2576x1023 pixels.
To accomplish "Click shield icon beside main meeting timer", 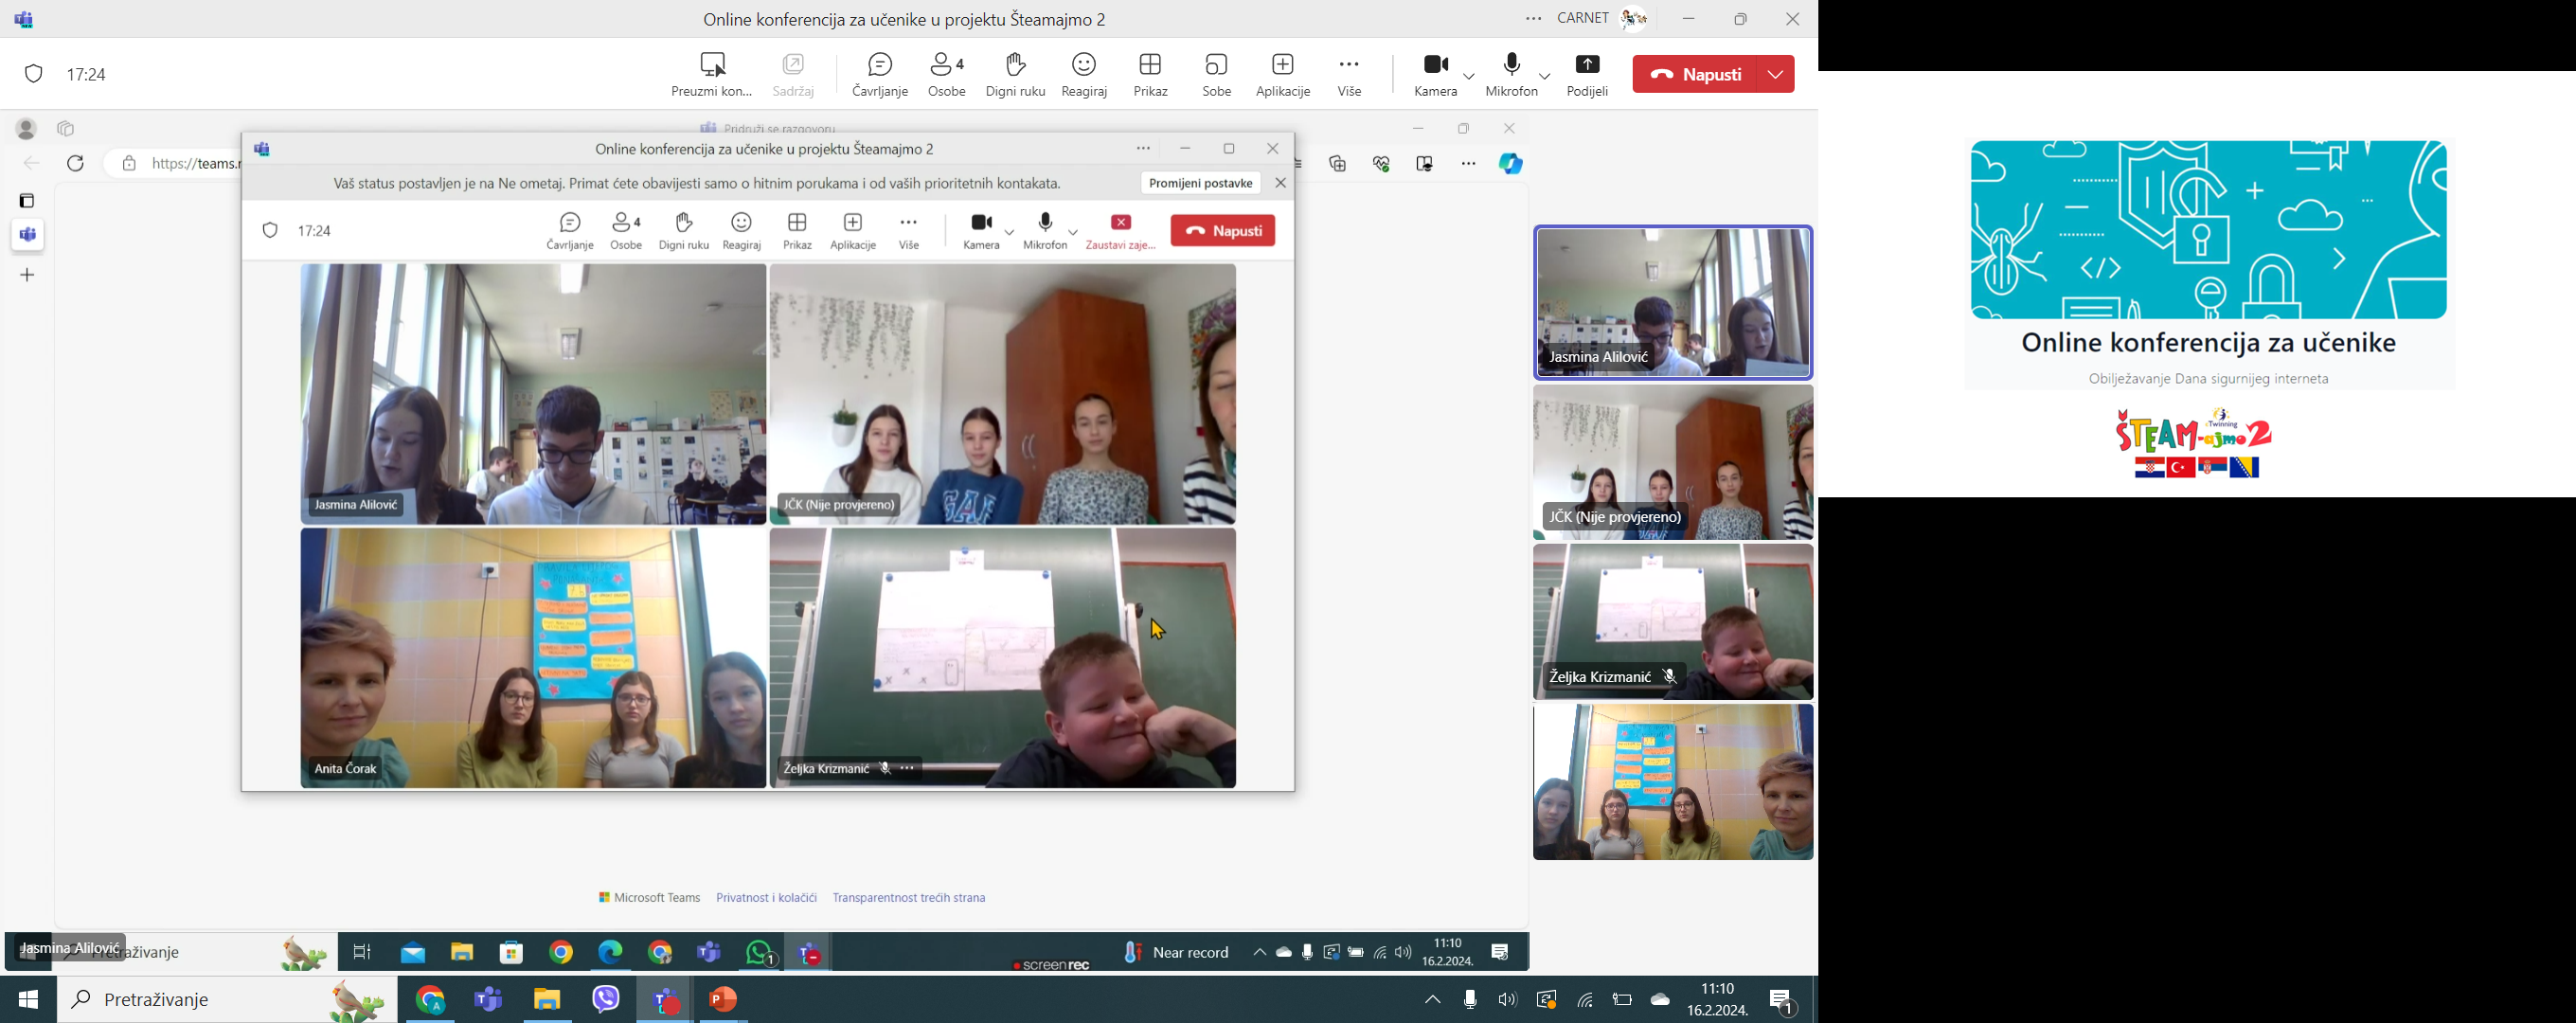I will click(x=34, y=74).
